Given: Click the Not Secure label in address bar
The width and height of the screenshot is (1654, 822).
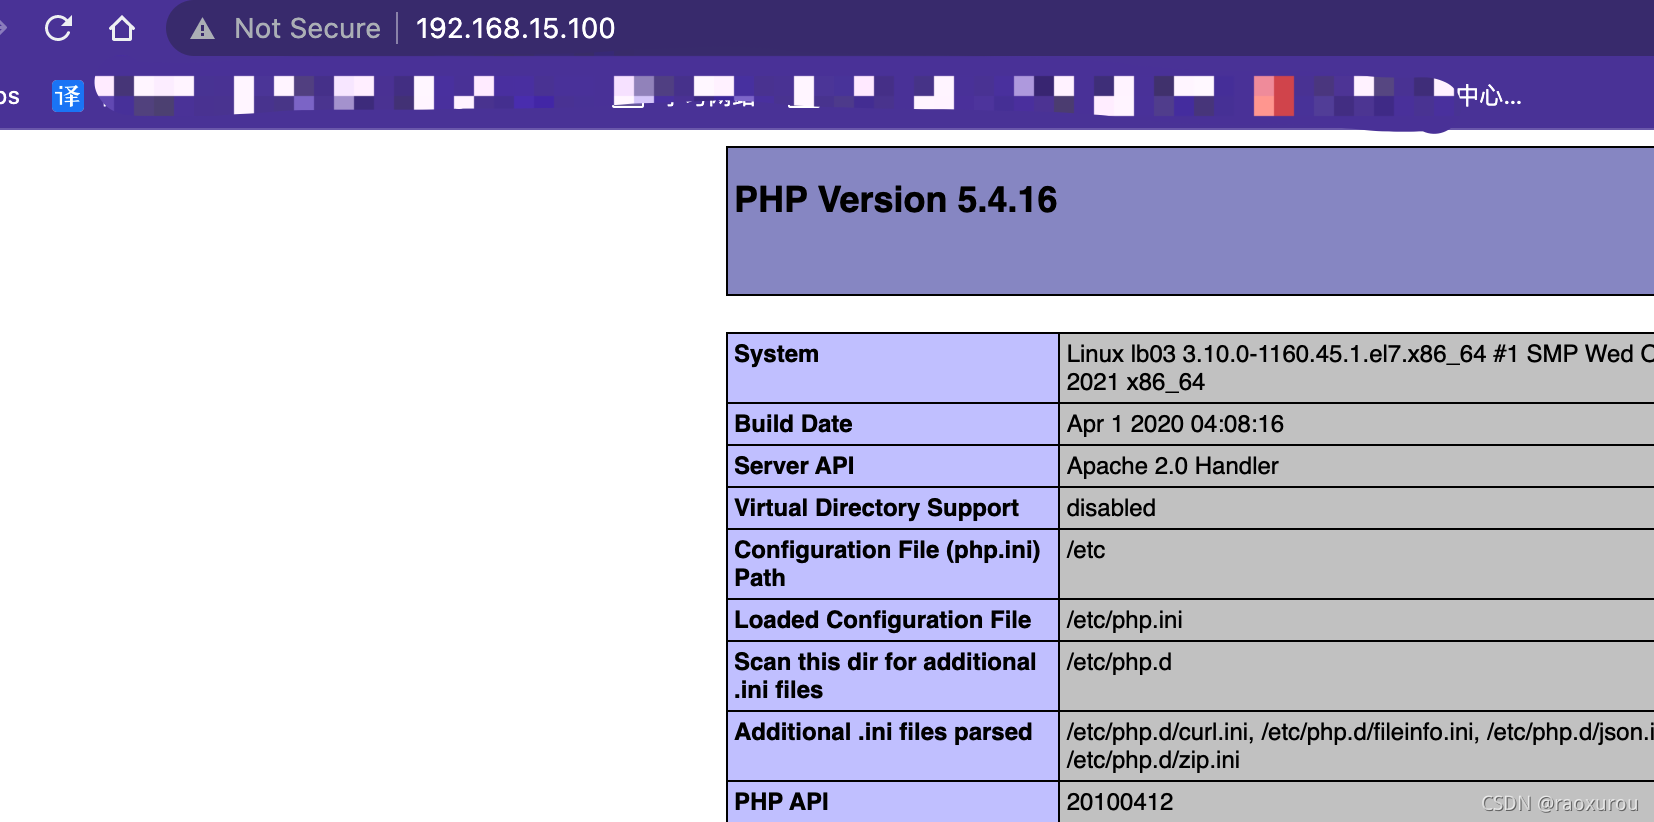Looking at the screenshot, I should (307, 28).
